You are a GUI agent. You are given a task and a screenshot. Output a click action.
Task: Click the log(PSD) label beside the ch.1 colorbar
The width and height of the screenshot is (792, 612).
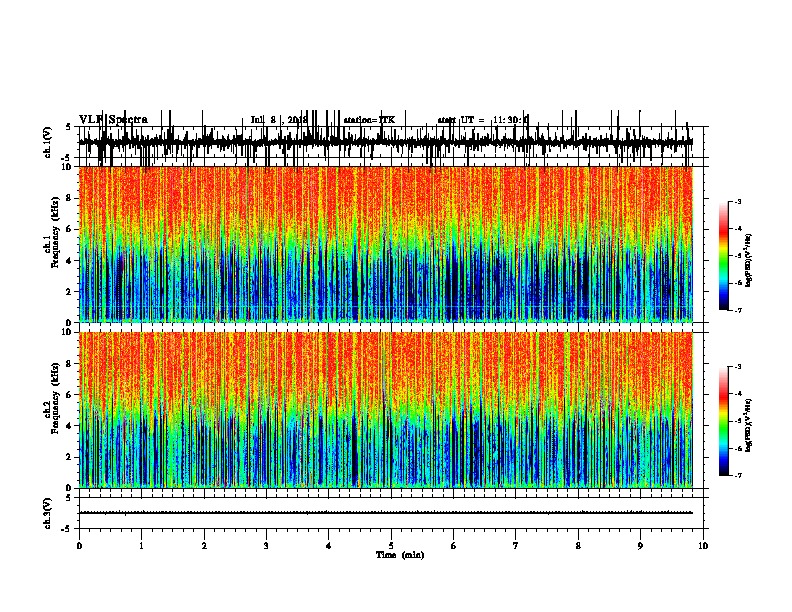[749, 261]
